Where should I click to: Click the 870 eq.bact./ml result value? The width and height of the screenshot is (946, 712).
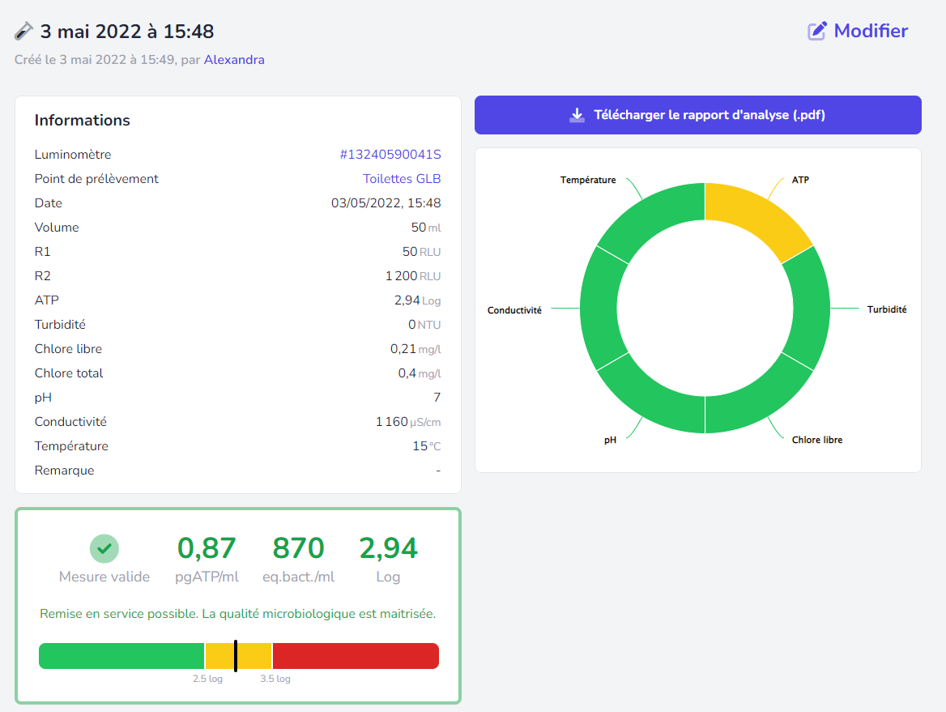coord(298,548)
